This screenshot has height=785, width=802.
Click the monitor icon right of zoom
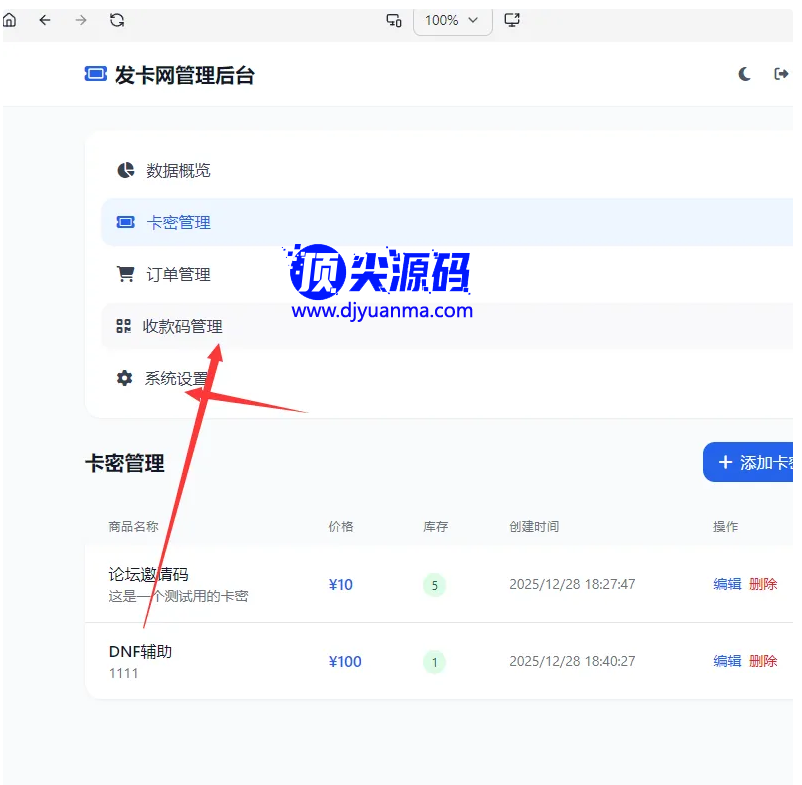512,20
